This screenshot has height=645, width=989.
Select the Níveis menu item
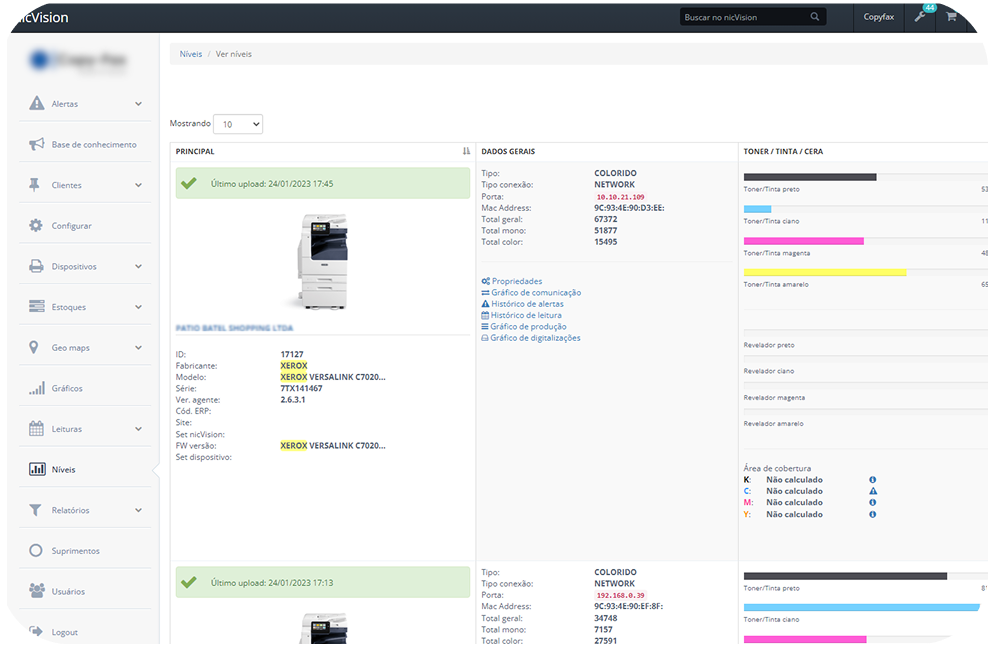click(x=85, y=470)
